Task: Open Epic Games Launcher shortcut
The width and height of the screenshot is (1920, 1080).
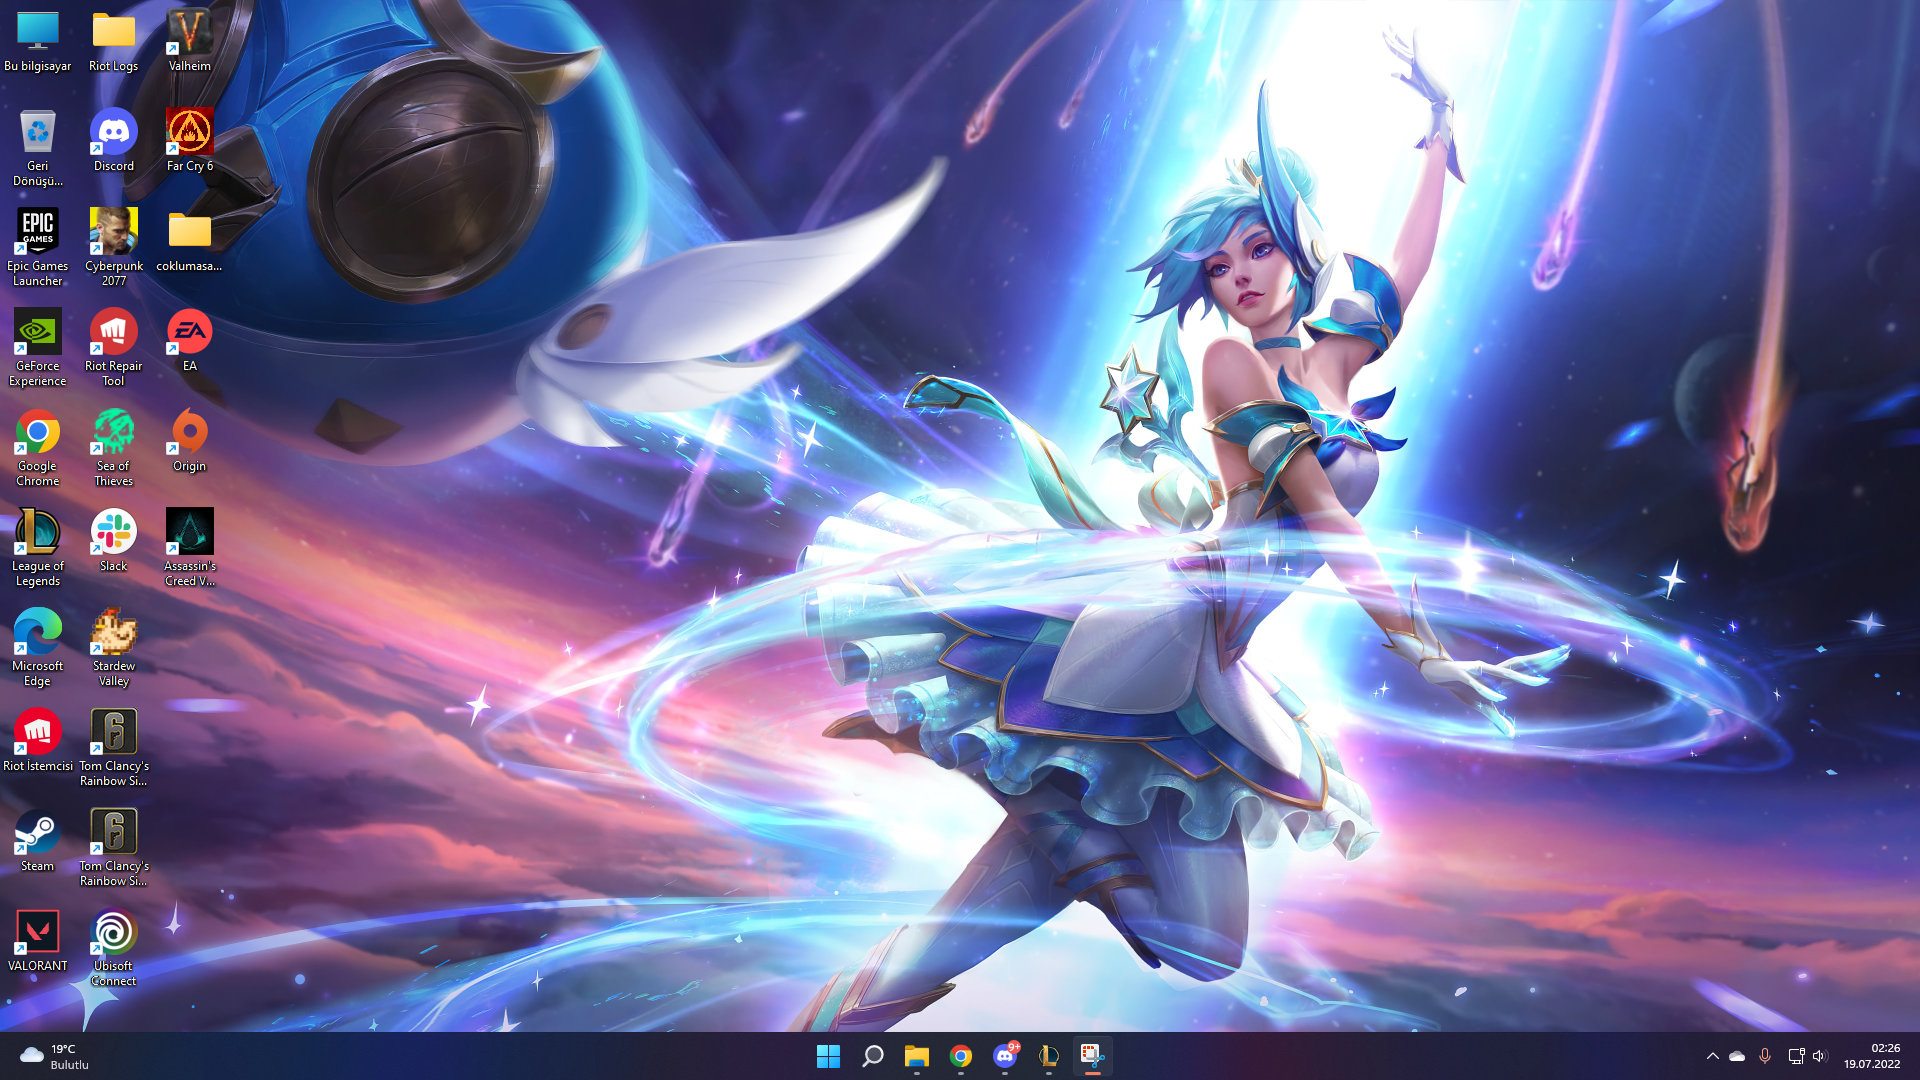Action: [x=38, y=248]
